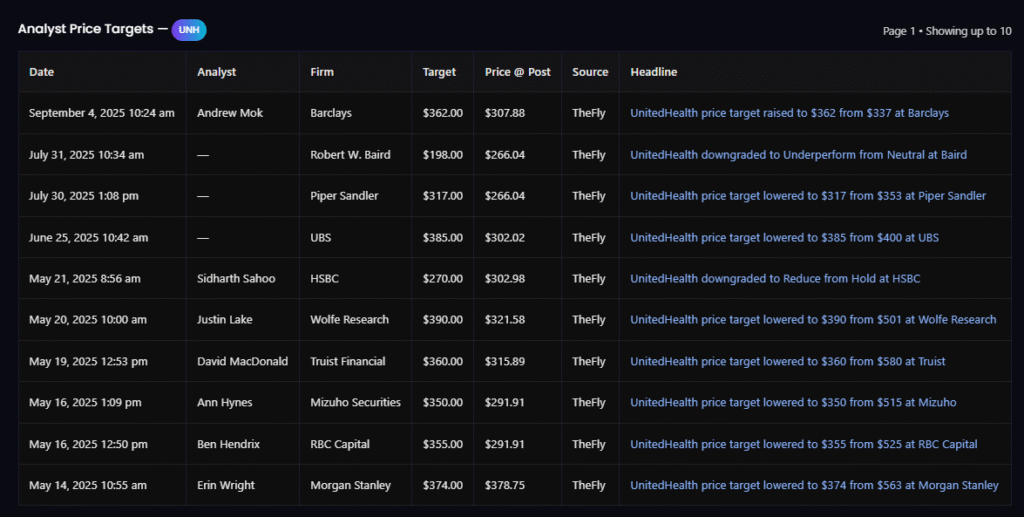The image size is (1024, 517).
Task: Open Mizuho price target lowered headline
Action: 793,402
